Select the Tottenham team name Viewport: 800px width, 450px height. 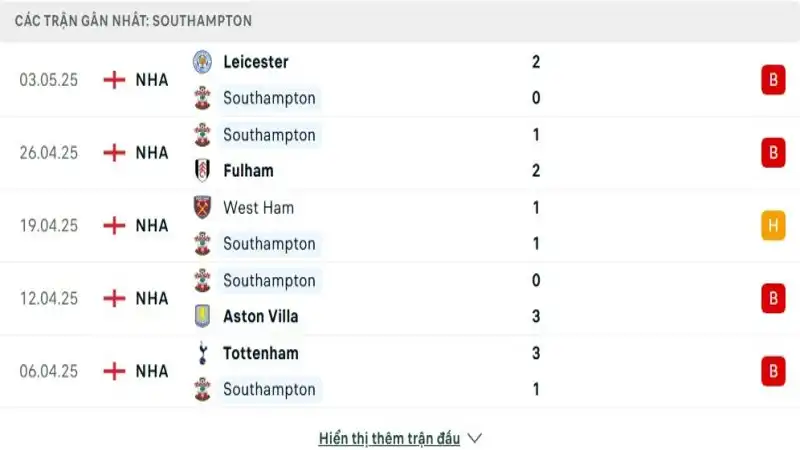click(x=261, y=353)
